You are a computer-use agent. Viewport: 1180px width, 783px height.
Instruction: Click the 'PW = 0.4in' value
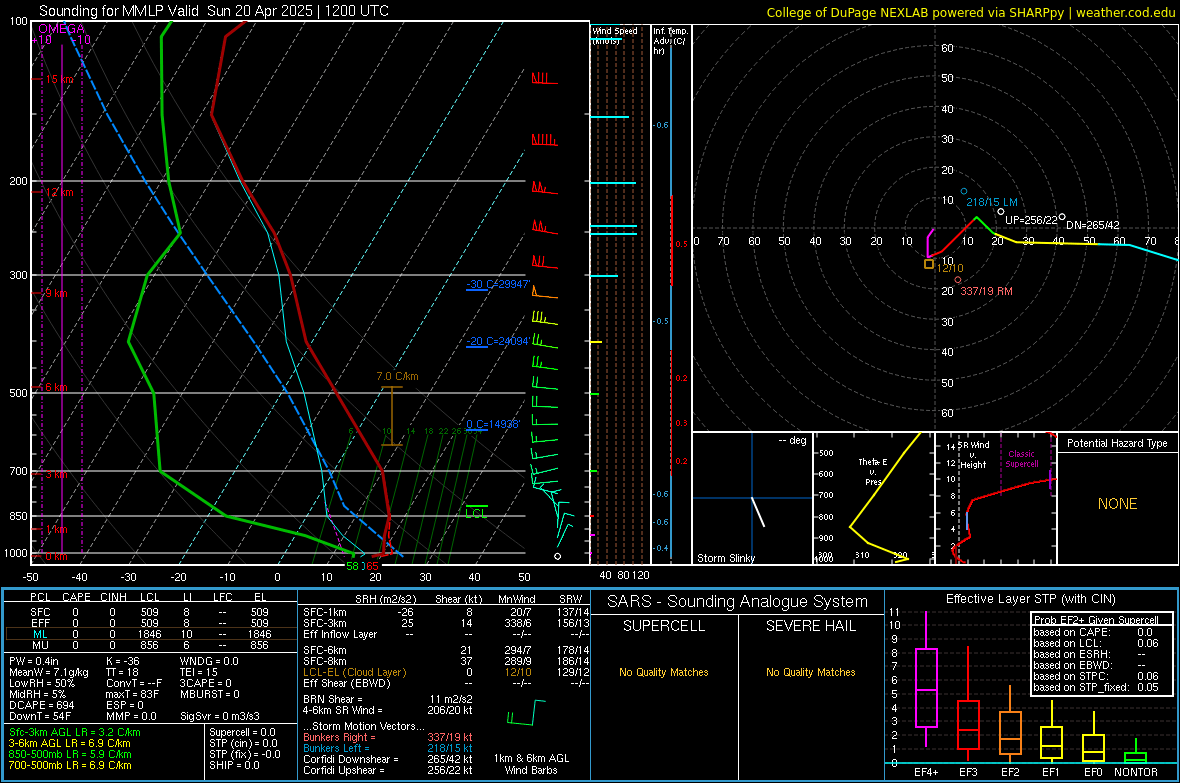34,661
